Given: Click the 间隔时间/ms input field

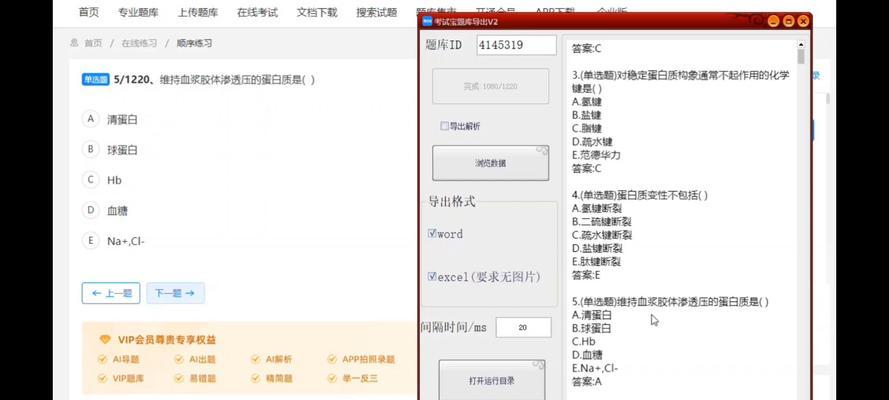Looking at the screenshot, I should point(523,327).
